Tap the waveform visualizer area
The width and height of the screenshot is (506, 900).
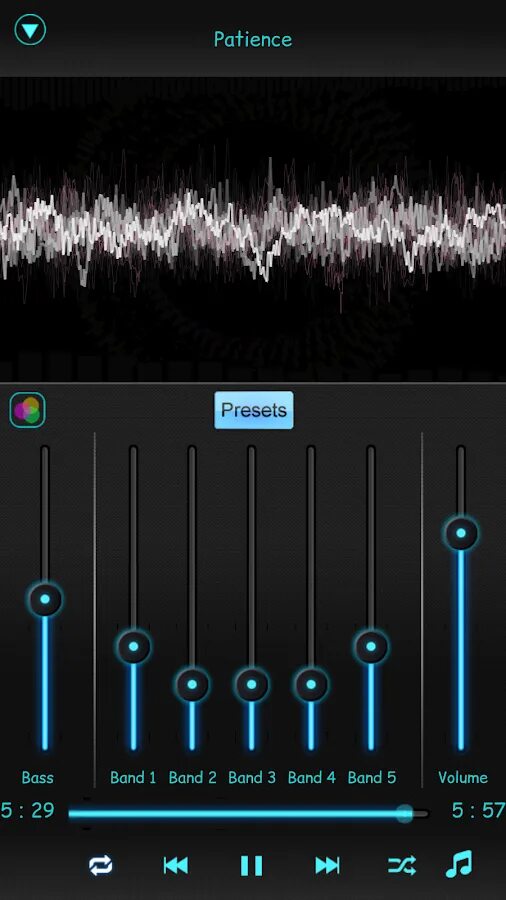point(253,230)
